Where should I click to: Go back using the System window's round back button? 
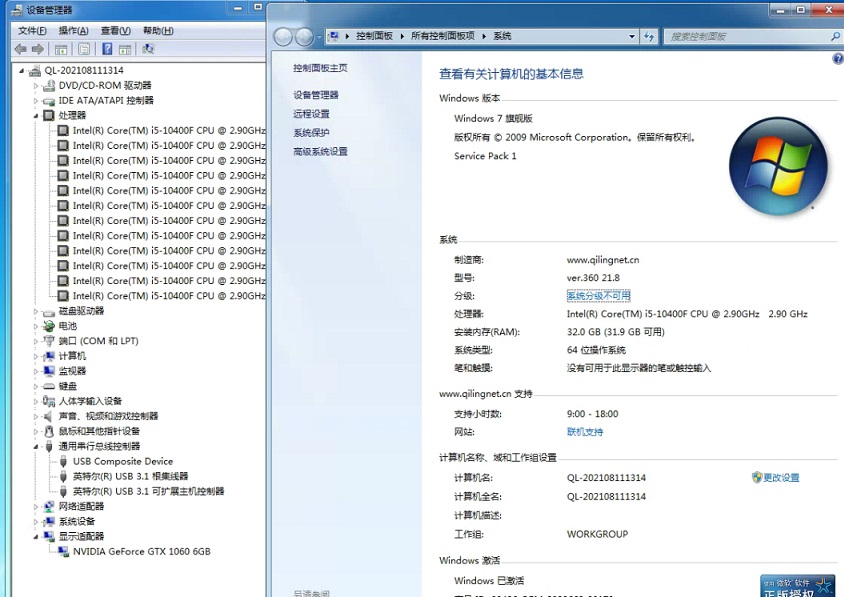[x=283, y=37]
